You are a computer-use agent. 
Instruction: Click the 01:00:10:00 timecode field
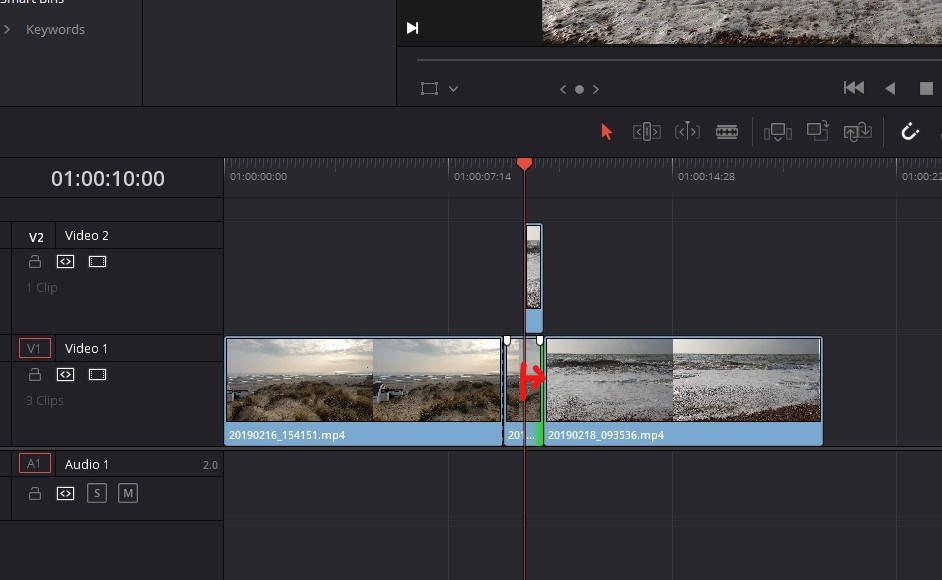(108, 179)
